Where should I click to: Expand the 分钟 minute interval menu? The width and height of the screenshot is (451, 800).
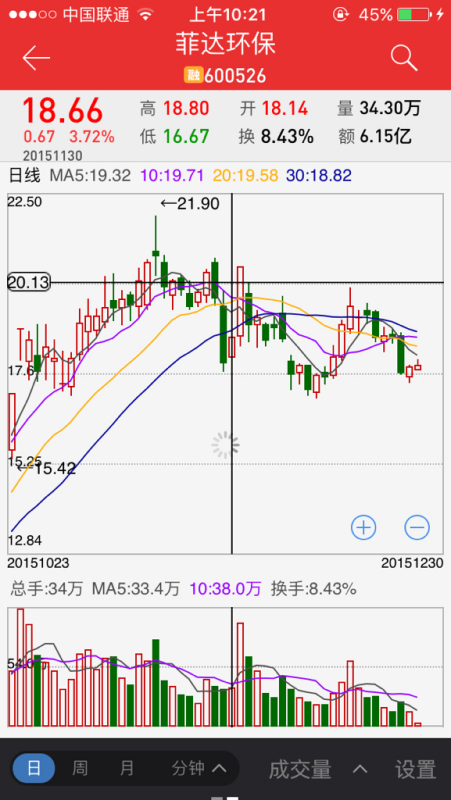199,768
